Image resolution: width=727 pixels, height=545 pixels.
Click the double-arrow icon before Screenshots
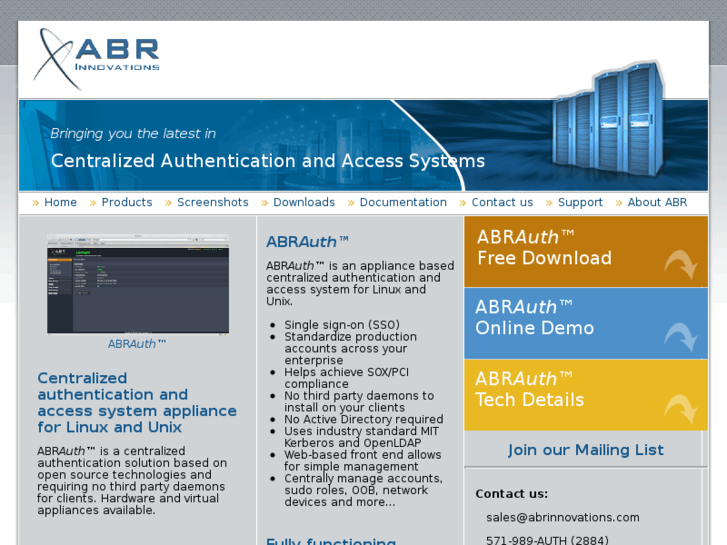tap(168, 203)
